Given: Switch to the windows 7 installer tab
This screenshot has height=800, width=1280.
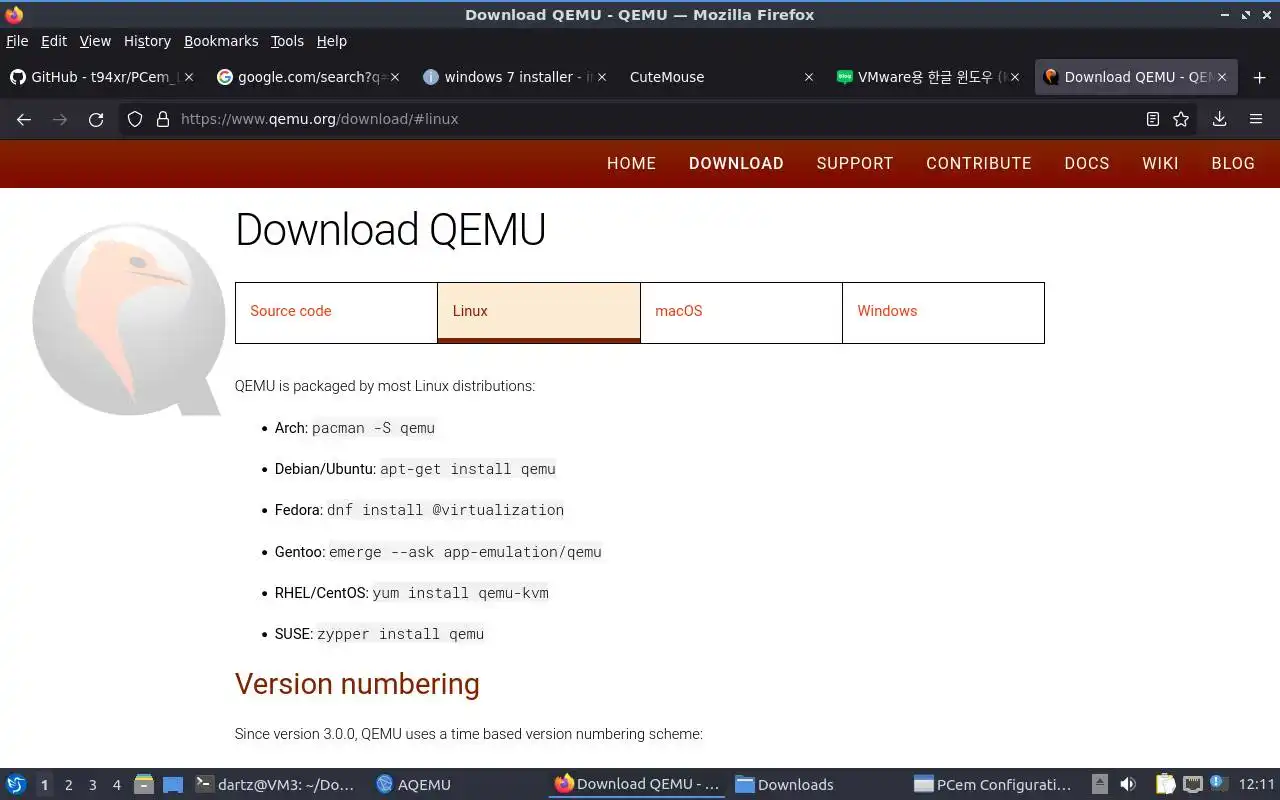Looking at the screenshot, I should [513, 77].
